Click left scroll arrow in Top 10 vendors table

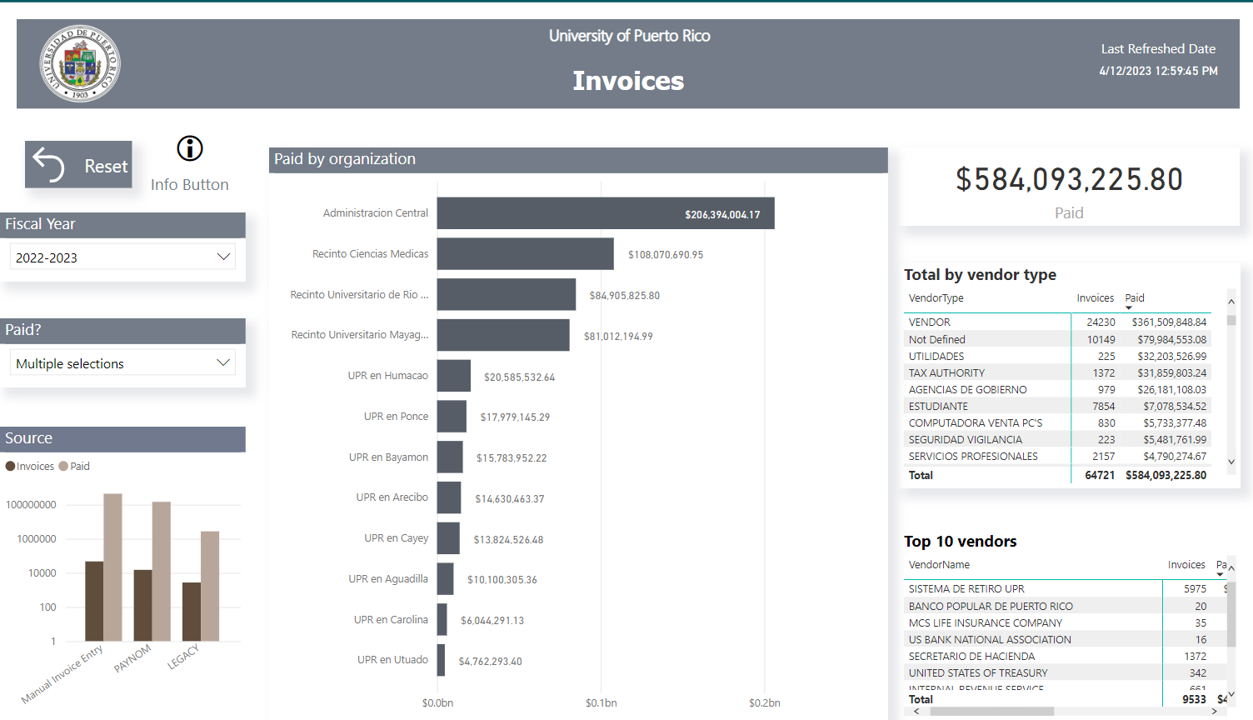pos(917,711)
